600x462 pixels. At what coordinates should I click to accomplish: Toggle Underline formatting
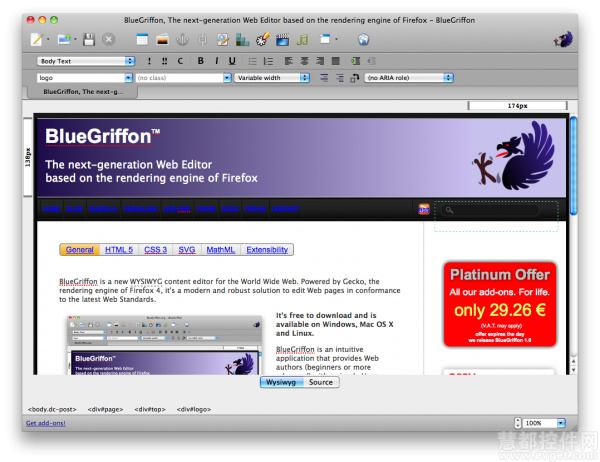point(232,61)
